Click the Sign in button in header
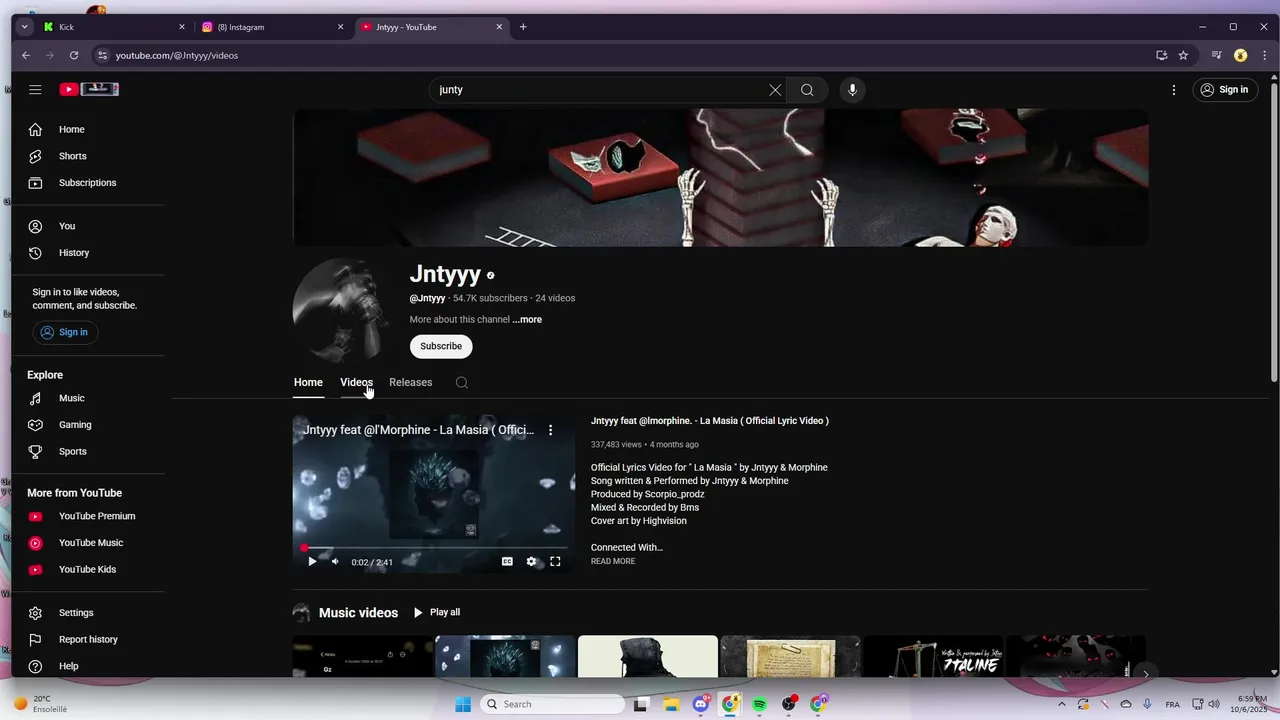The height and width of the screenshot is (720, 1280). tap(1224, 90)
